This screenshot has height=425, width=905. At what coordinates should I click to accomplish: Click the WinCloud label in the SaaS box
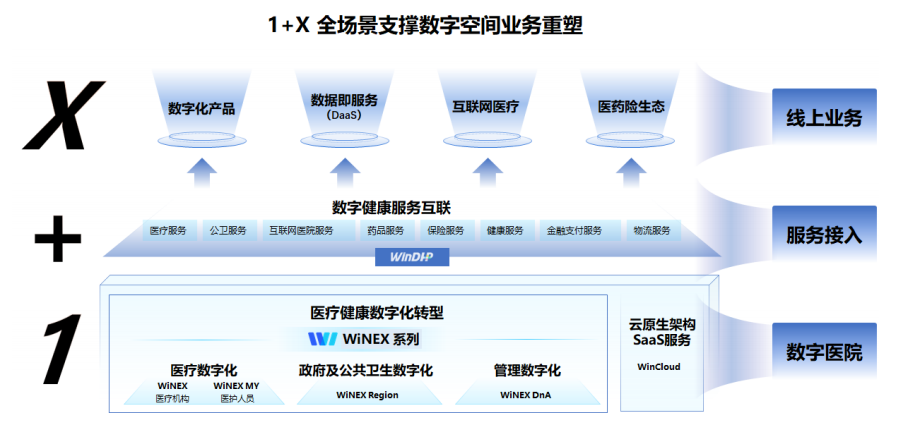coord(659,367)
